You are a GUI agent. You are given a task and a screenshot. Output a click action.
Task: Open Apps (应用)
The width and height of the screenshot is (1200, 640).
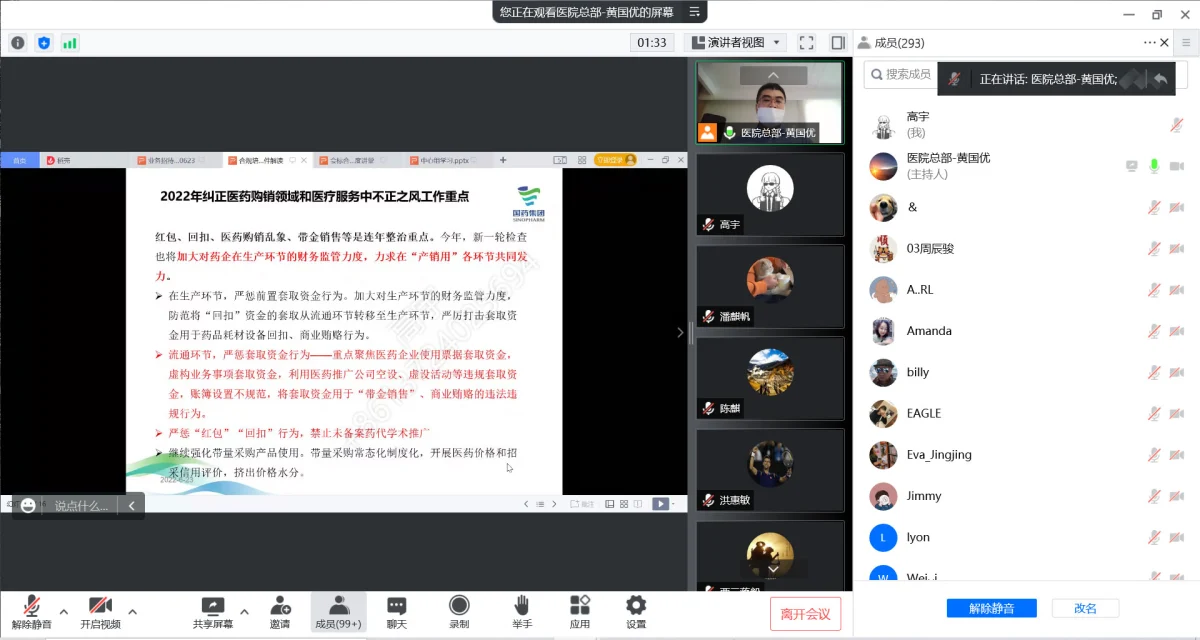click(580, 611)
